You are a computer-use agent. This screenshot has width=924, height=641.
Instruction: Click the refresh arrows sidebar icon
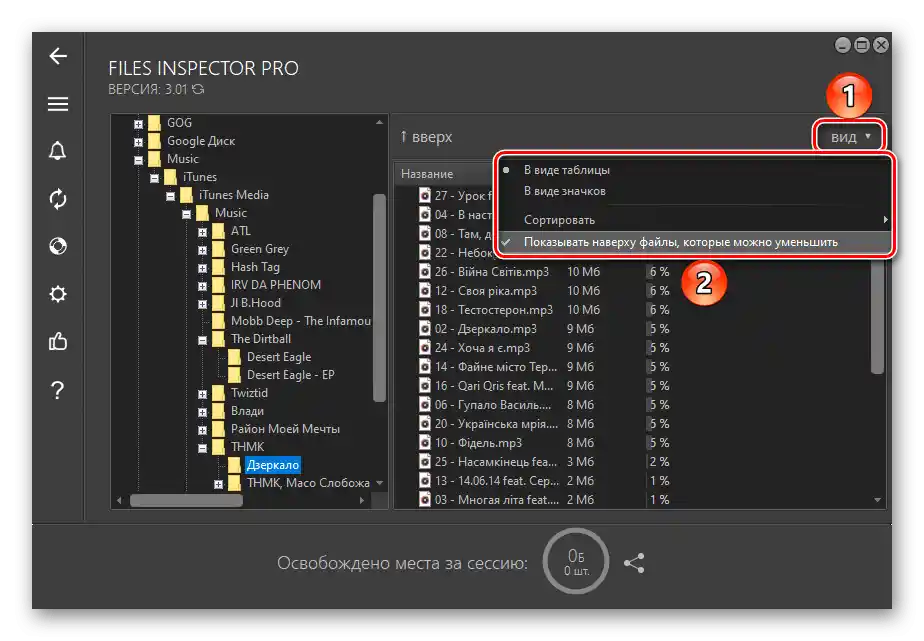tap(58, 199)
